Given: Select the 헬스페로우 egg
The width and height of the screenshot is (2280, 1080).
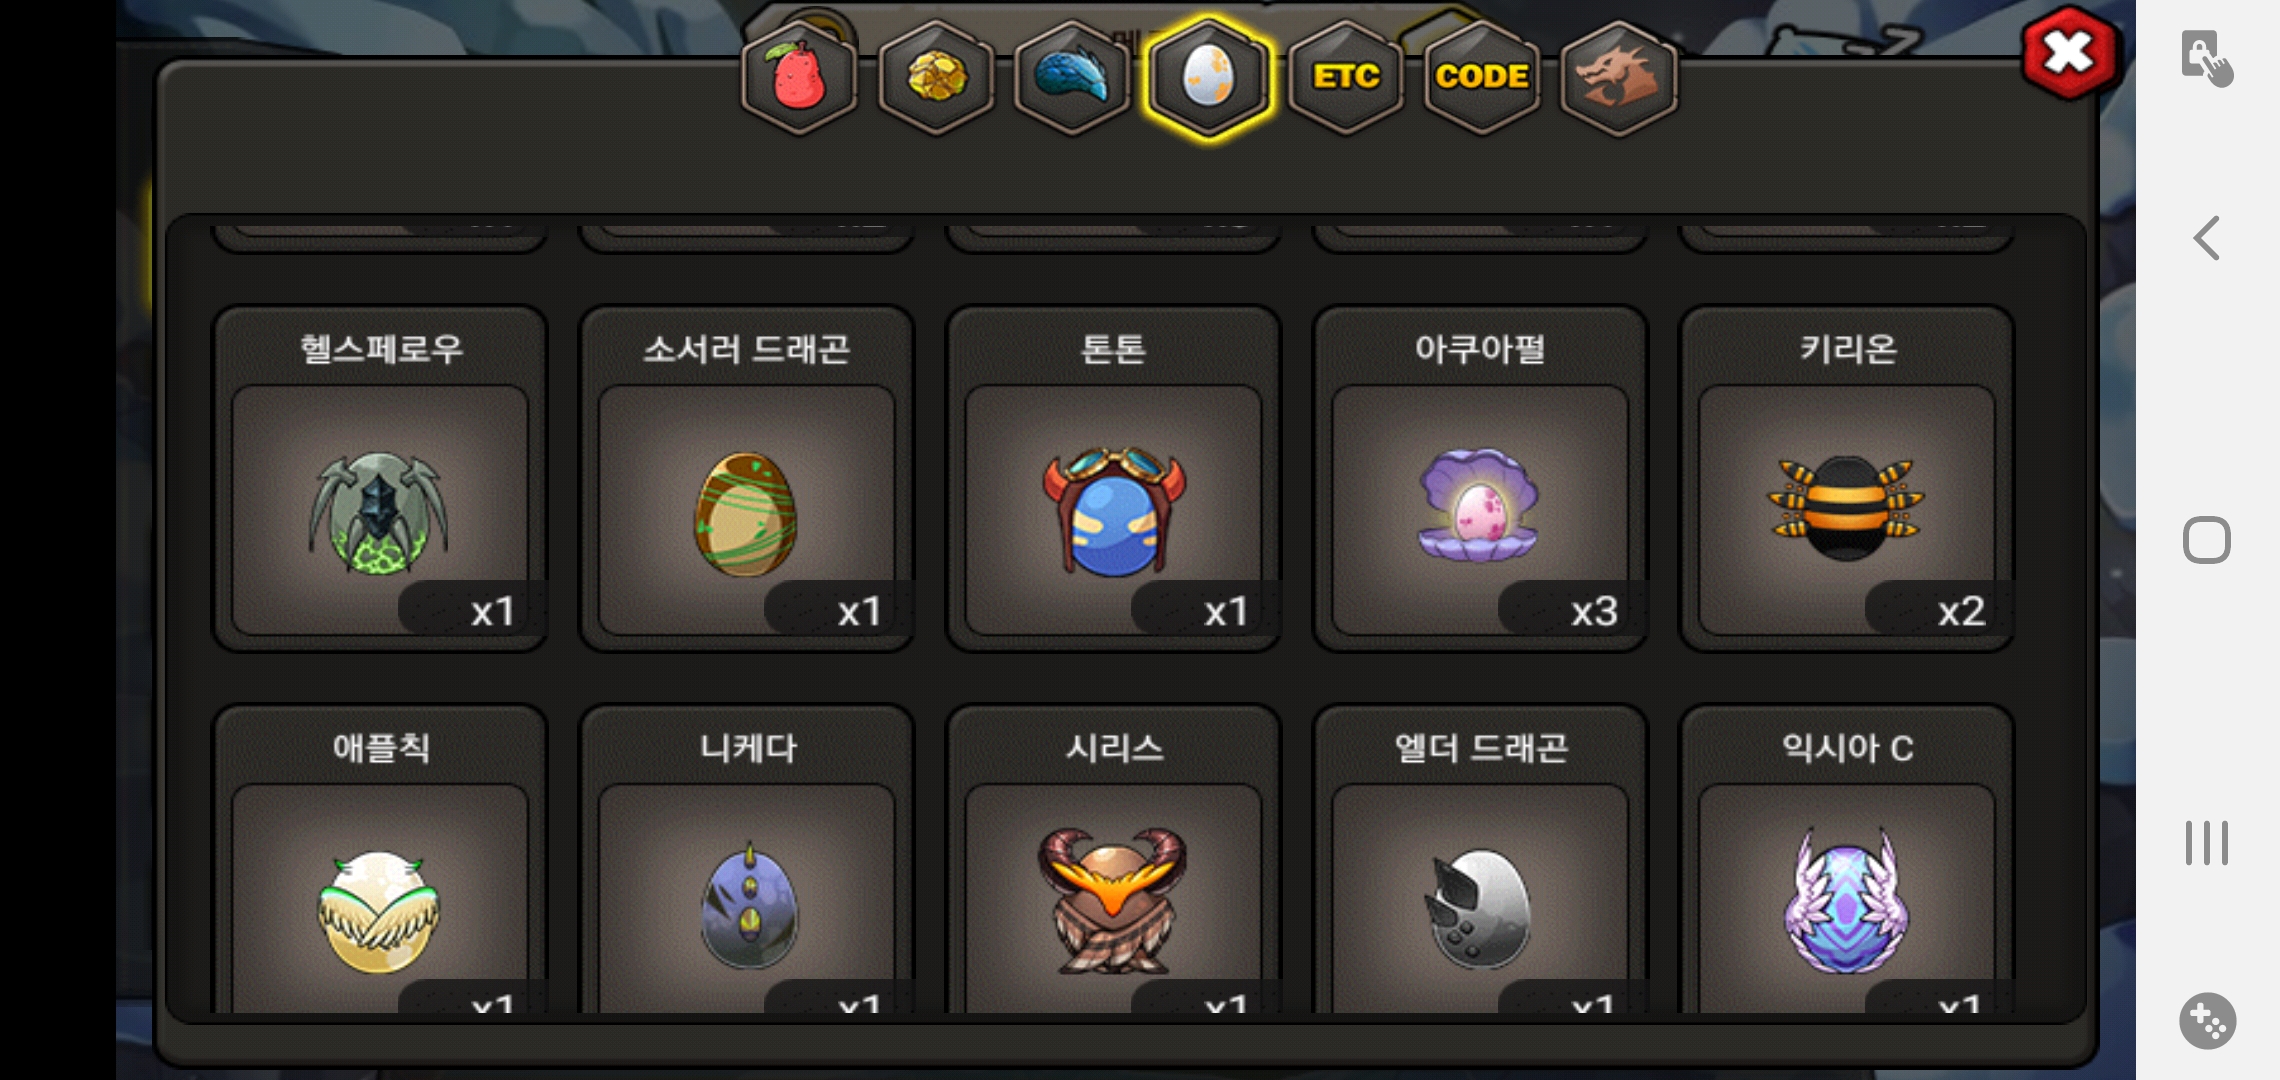Looking at the screenshot, I should click(380, 479).
